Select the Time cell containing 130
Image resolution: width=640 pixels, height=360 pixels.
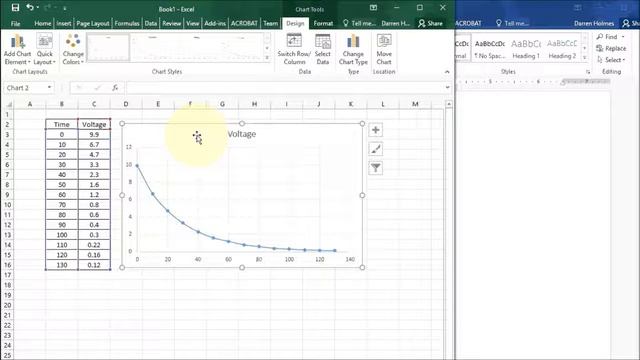click(x=62, y=265)
